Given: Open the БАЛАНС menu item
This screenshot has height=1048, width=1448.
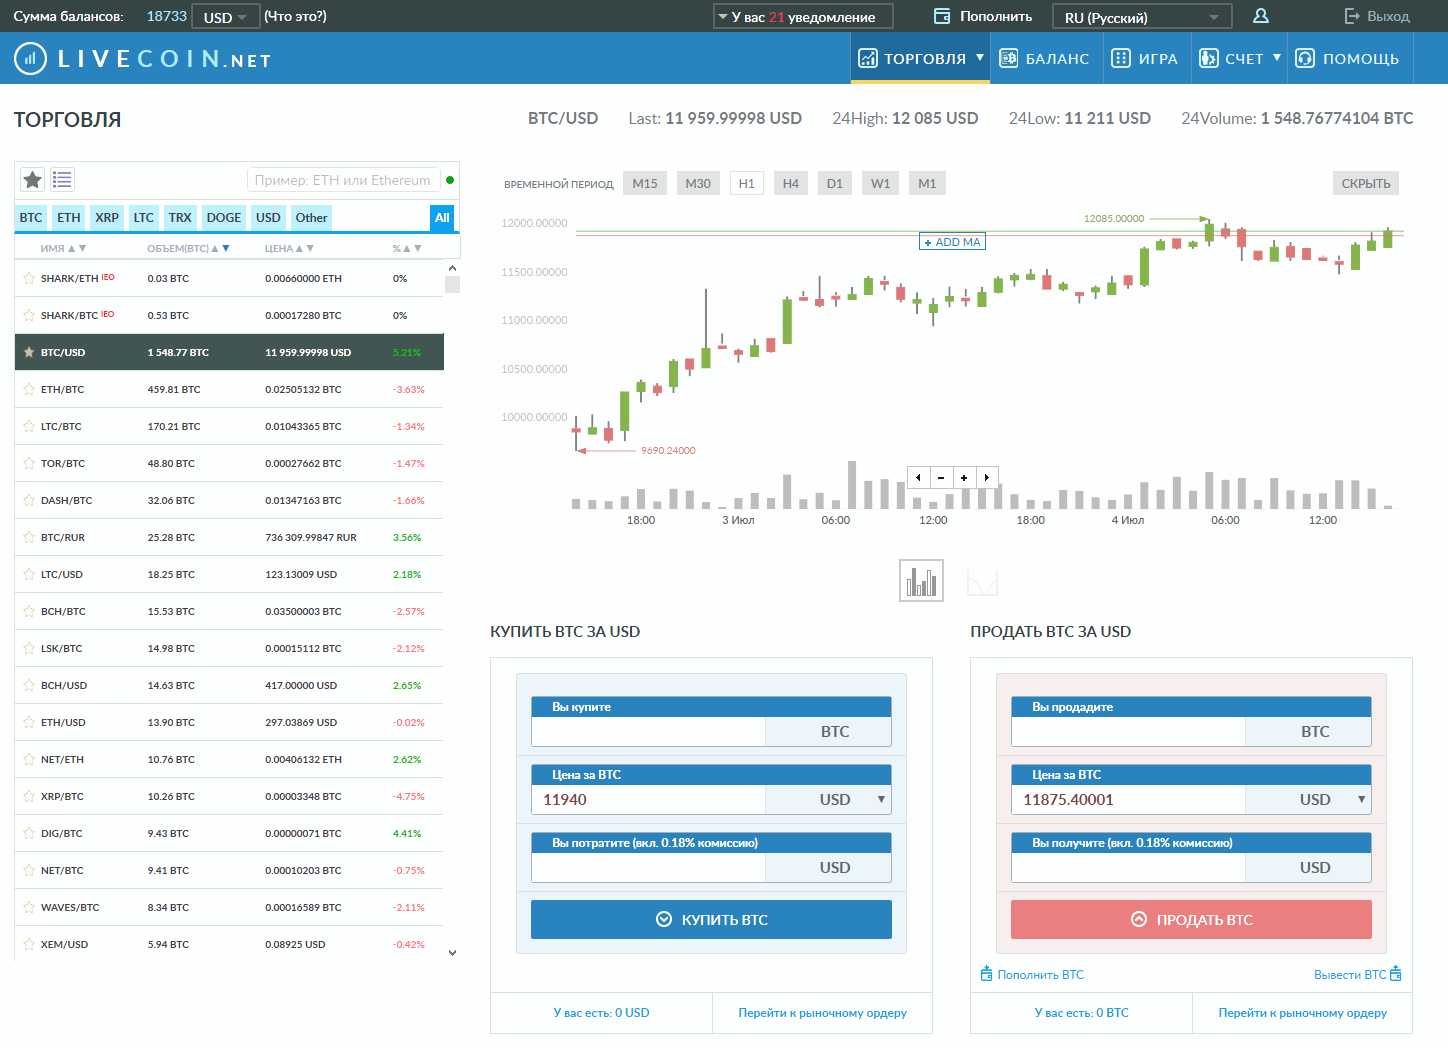Looking at the screenshot, I should click(x=1044, y=58).
